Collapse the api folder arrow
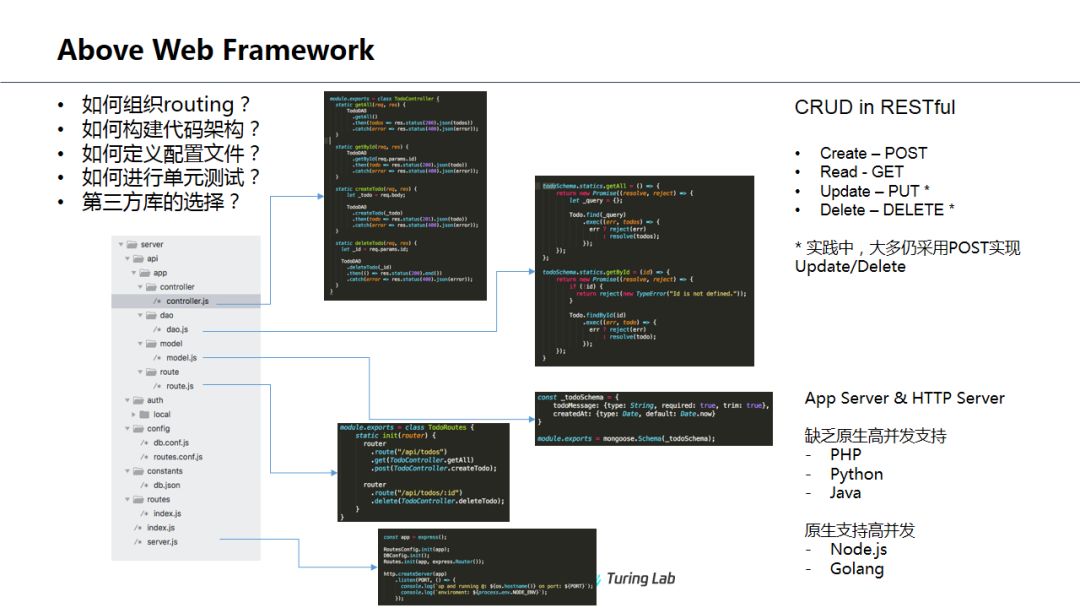1080x608 pixels. click(x=127, y=259)
